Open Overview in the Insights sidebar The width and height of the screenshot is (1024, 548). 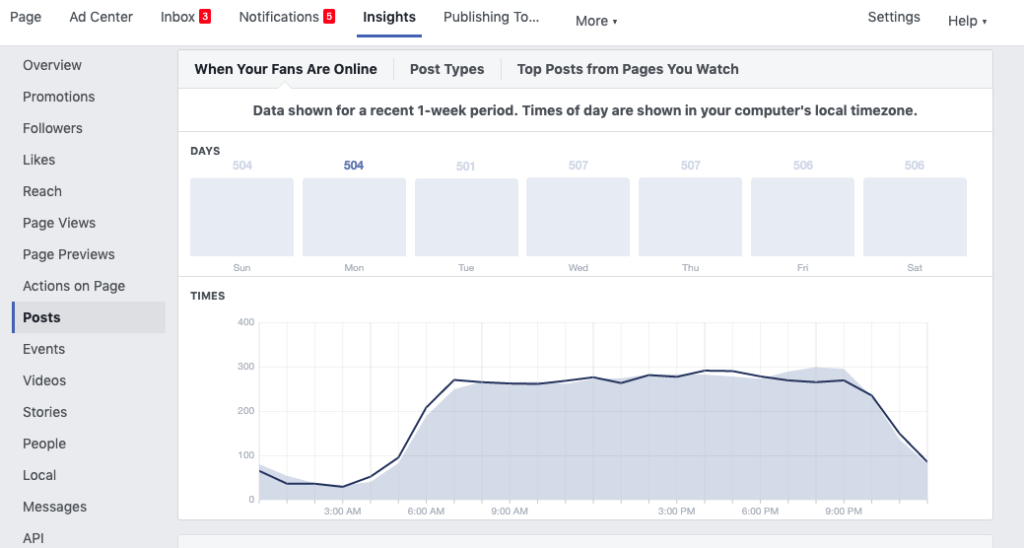pyautogui.click(x=52, y=65)
